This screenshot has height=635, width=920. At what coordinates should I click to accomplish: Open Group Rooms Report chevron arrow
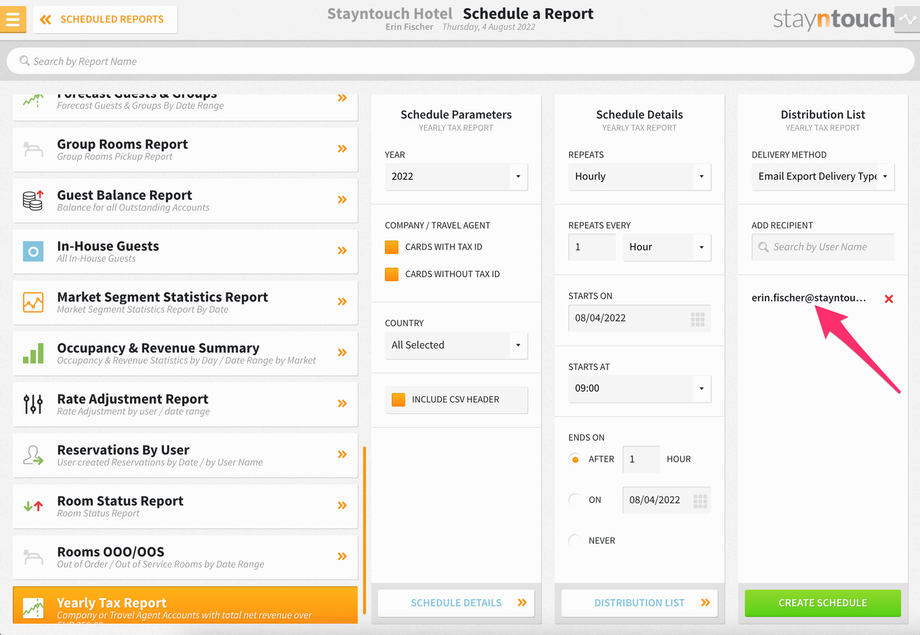pos(342,148)
